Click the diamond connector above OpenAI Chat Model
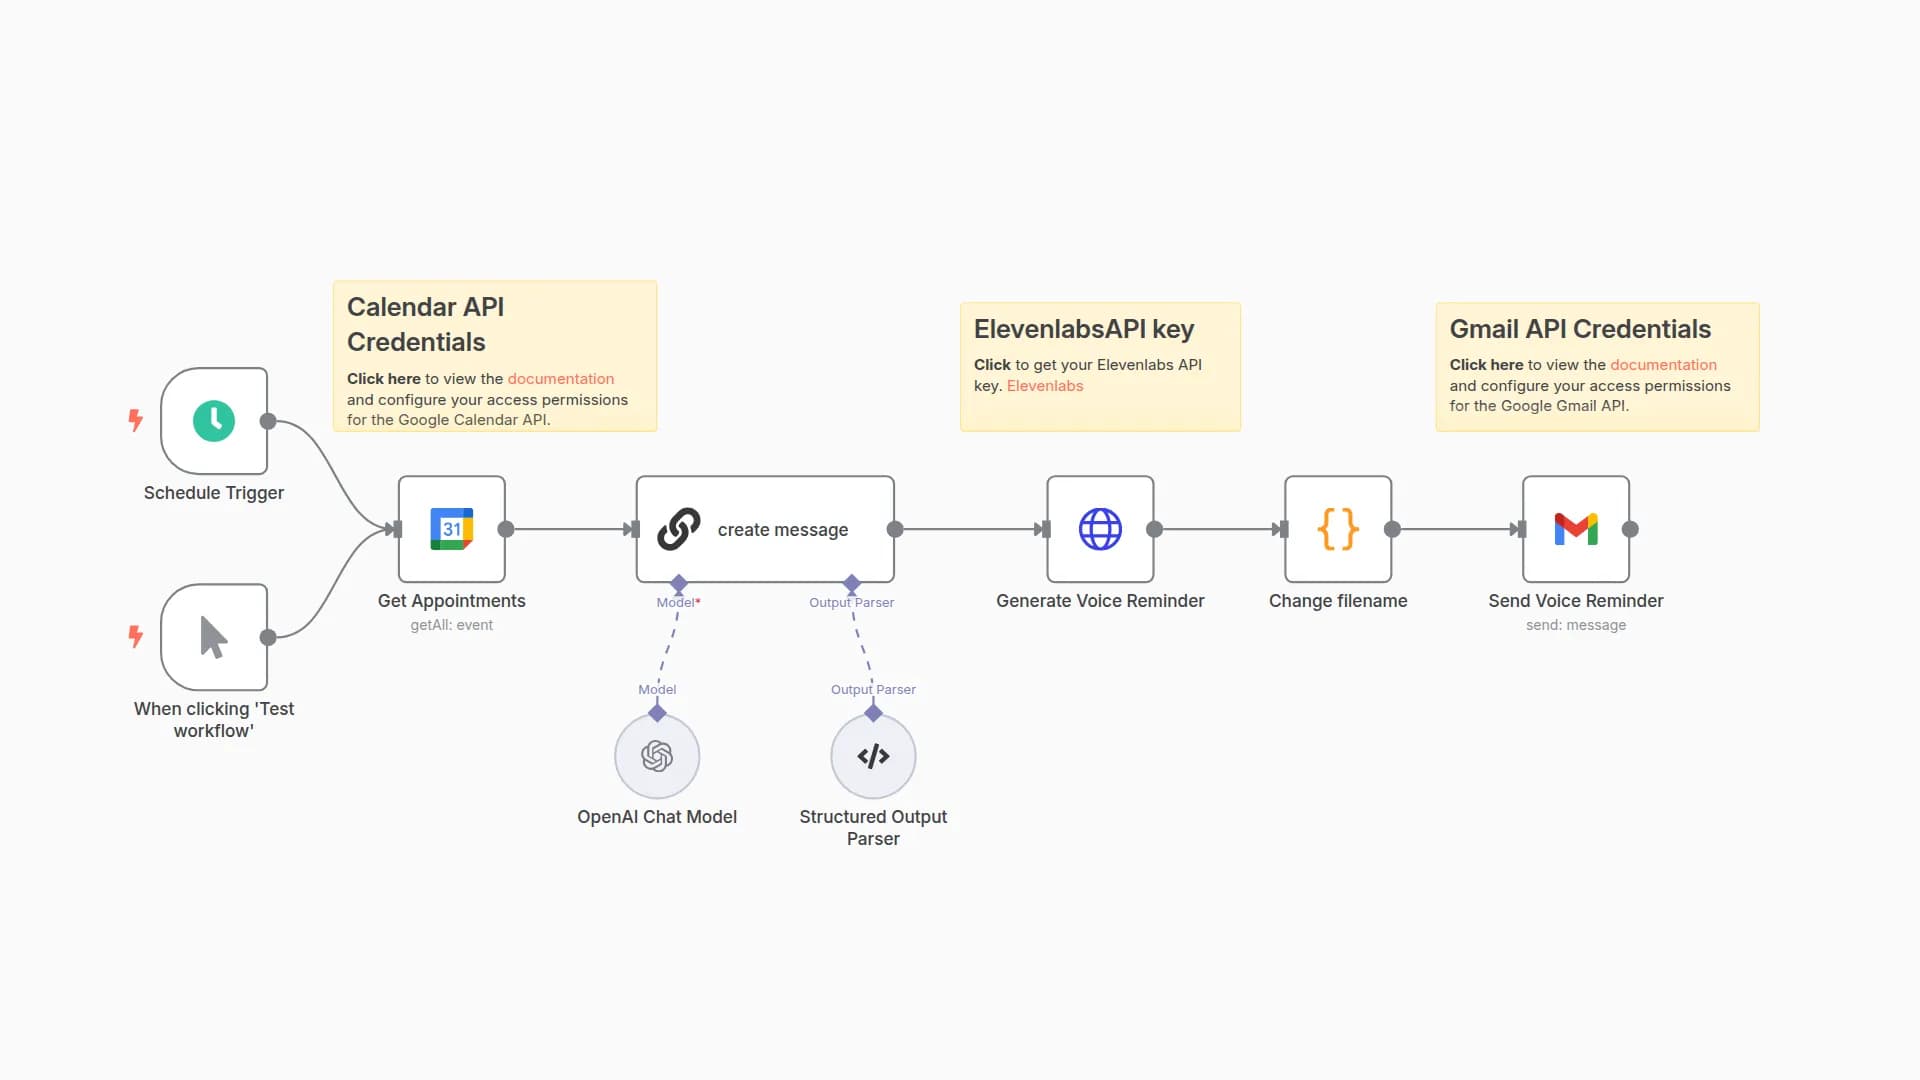This screenshot has width=1920, height=1080. [x=657, y=713]
